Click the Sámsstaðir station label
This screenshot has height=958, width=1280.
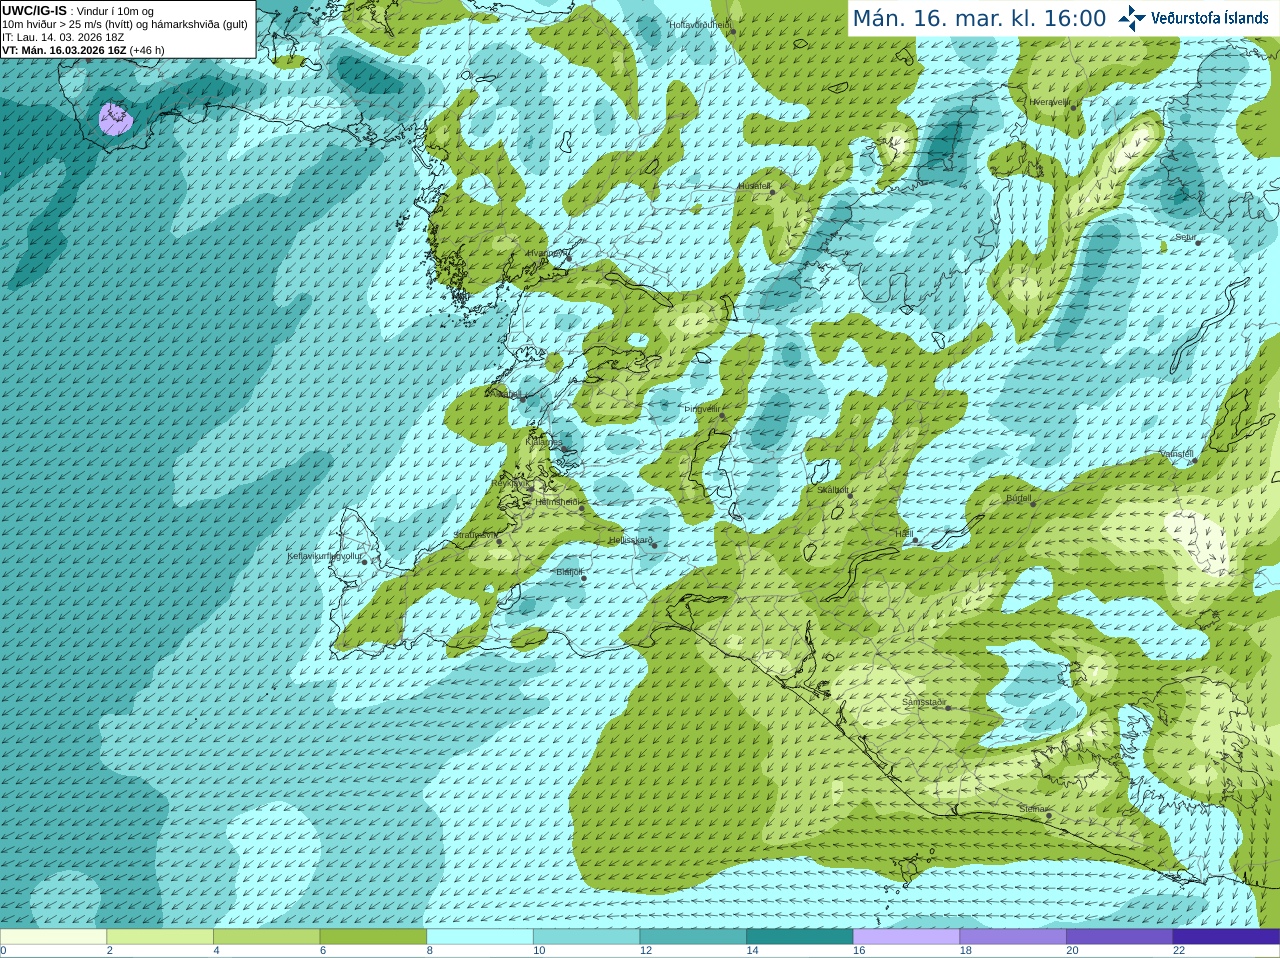[924, 702]
